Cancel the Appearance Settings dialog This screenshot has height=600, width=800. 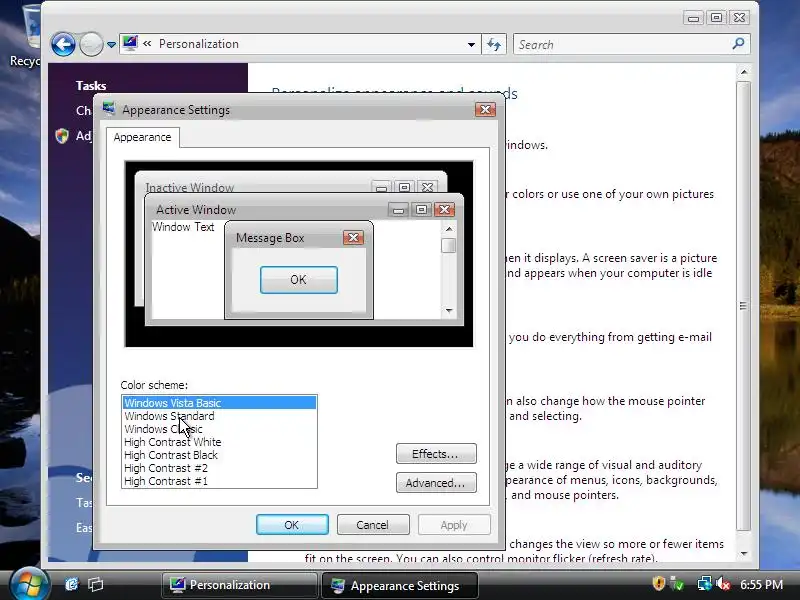coord(373,525)
